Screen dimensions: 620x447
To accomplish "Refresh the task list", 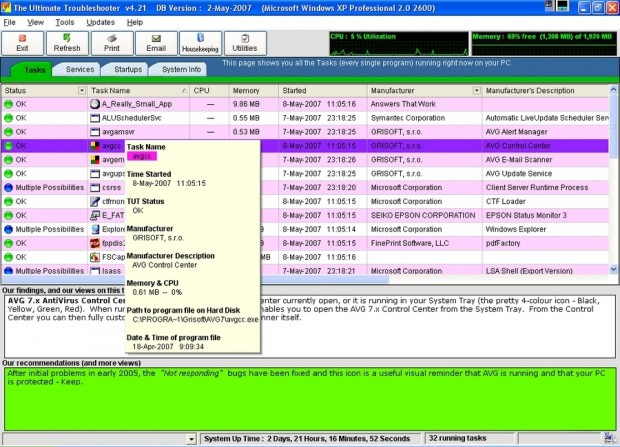I will pos(67,43).
